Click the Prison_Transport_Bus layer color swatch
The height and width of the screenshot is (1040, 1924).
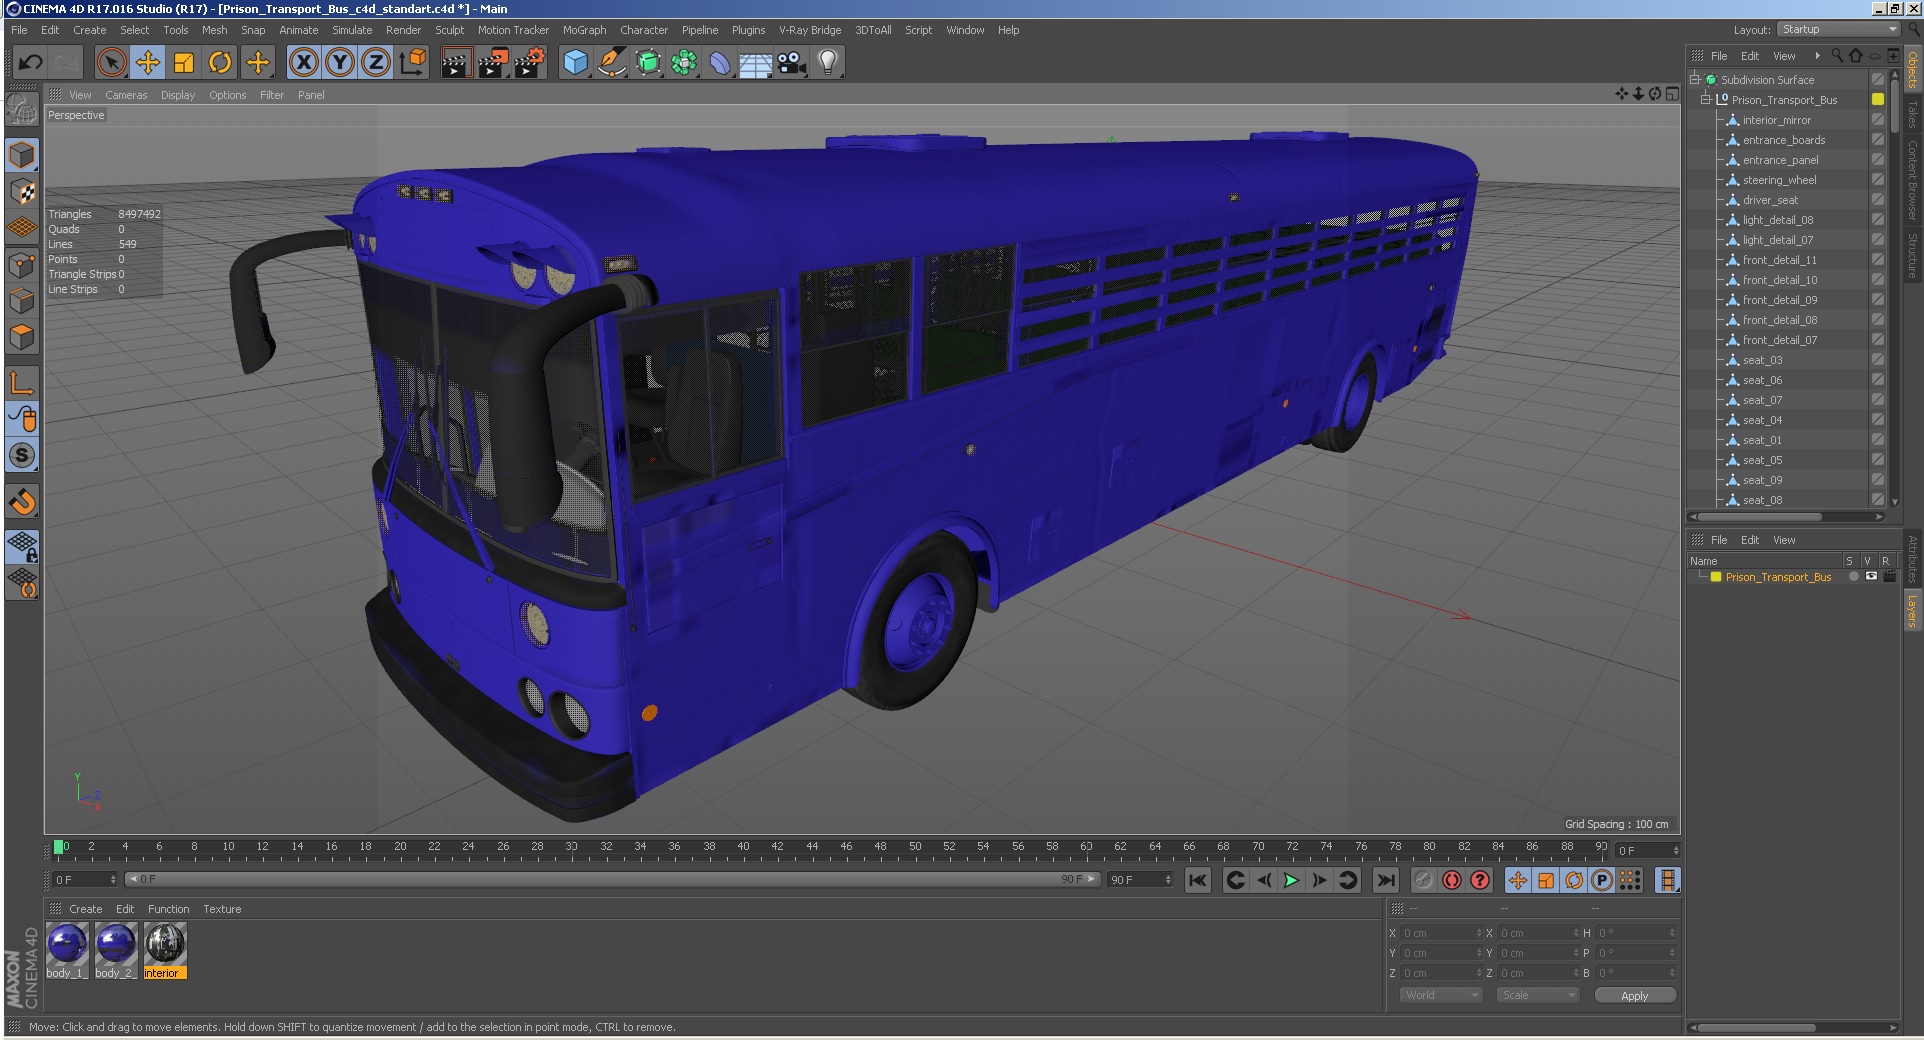1716,577
